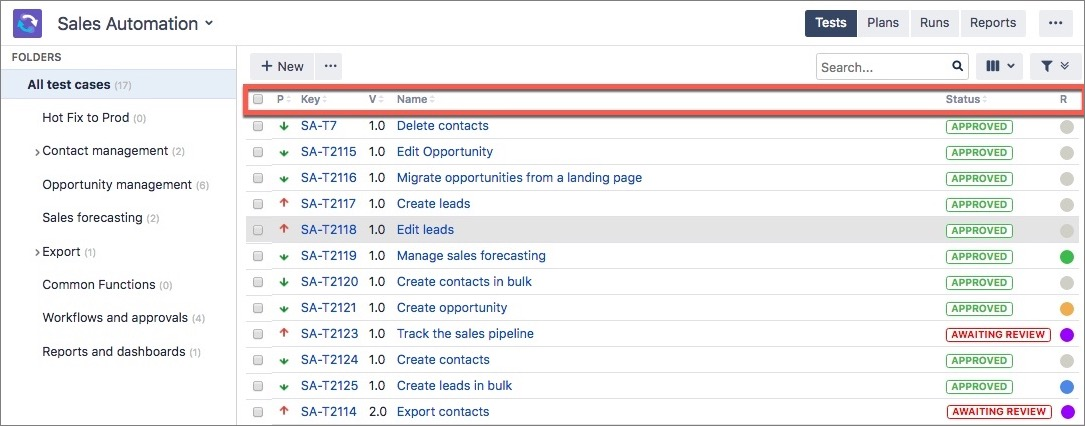
Task: Click the green priority arrow for SA-T7
Action: [x=284, y=127]
